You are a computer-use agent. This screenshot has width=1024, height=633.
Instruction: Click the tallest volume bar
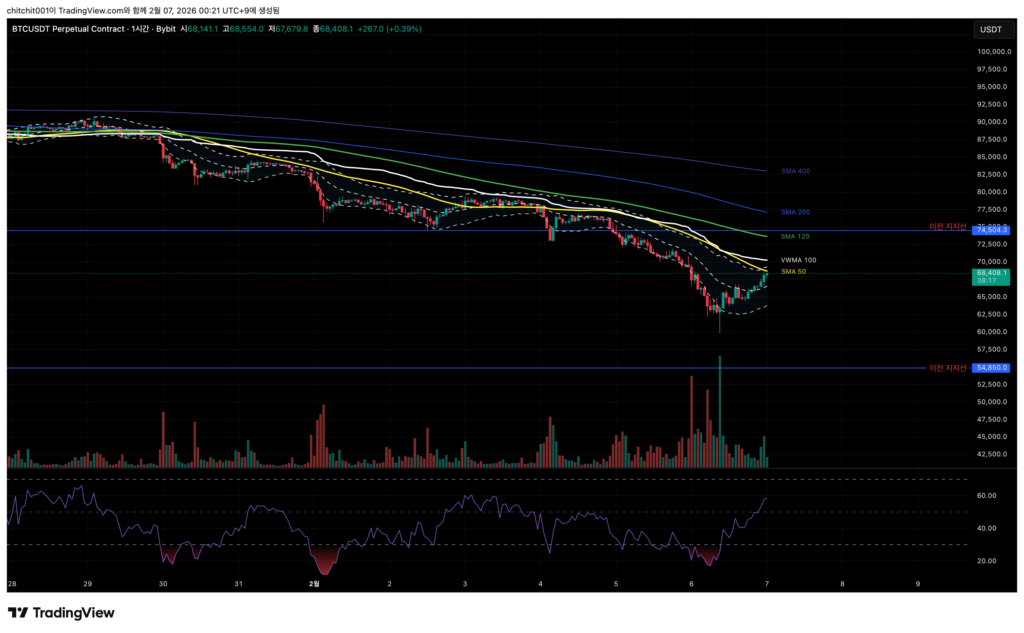coord(719,411)
